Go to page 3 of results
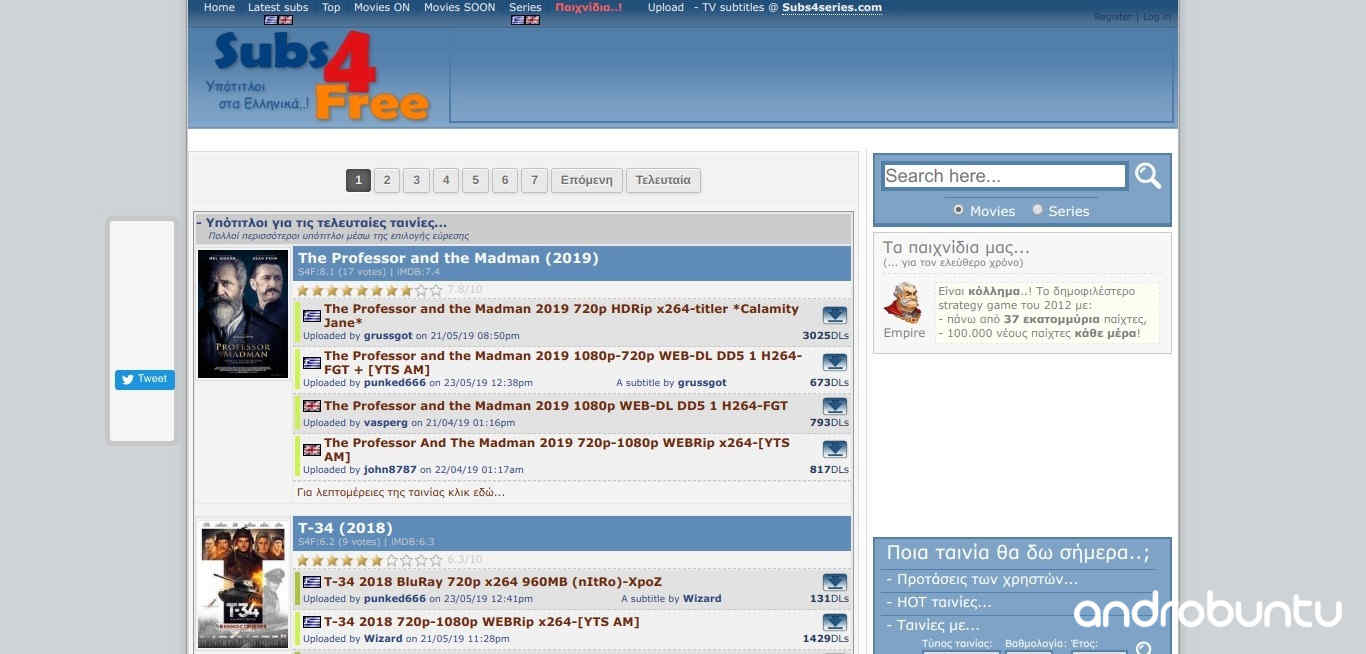 click(x=416, y=181)
